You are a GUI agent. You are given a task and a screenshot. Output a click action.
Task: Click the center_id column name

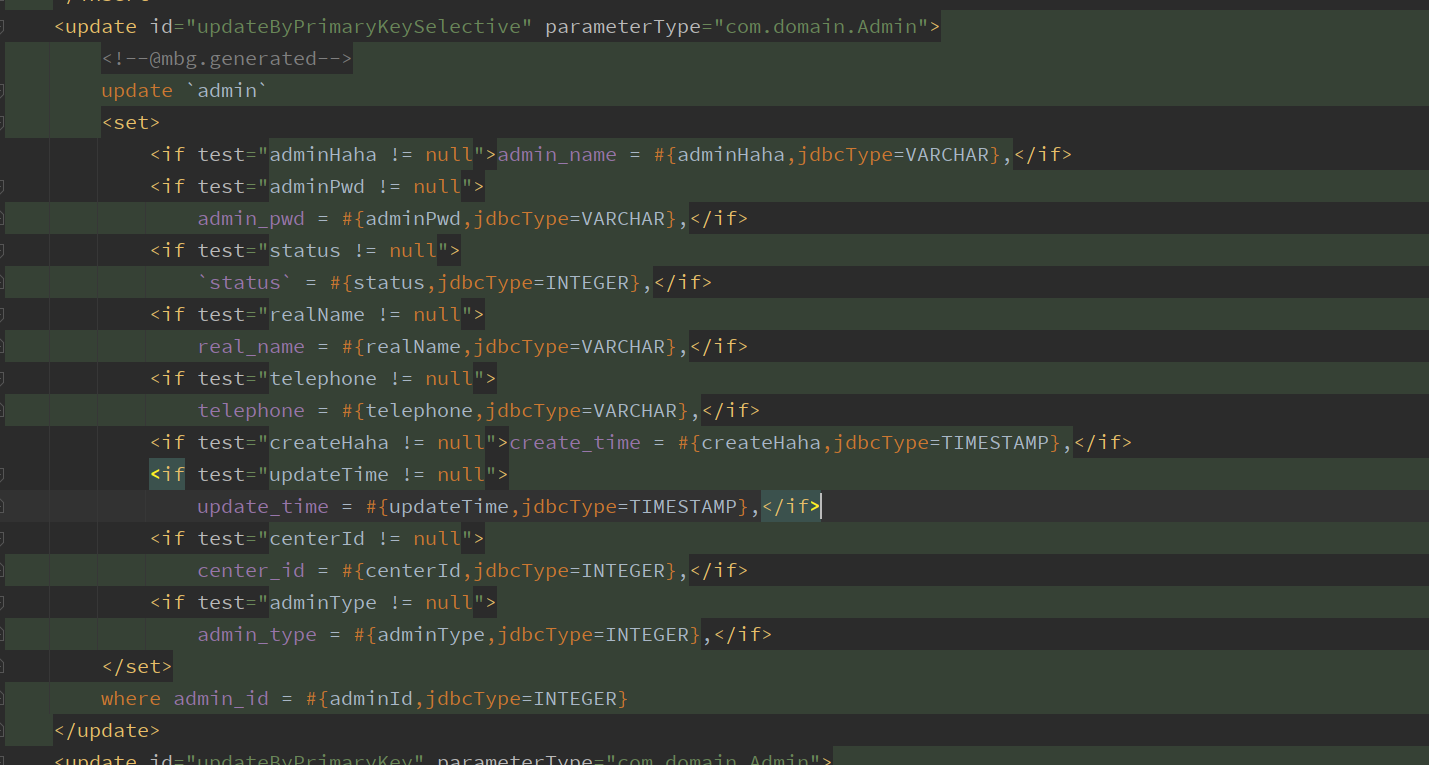[x=251, y=570]
